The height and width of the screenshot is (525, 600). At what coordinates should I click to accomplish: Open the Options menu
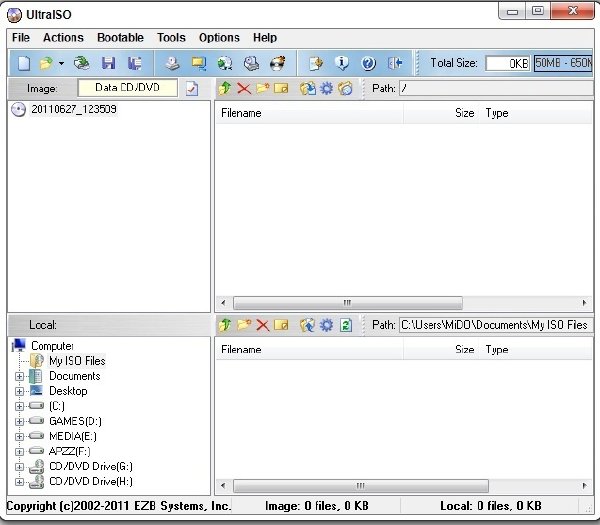tap(219, 38)
